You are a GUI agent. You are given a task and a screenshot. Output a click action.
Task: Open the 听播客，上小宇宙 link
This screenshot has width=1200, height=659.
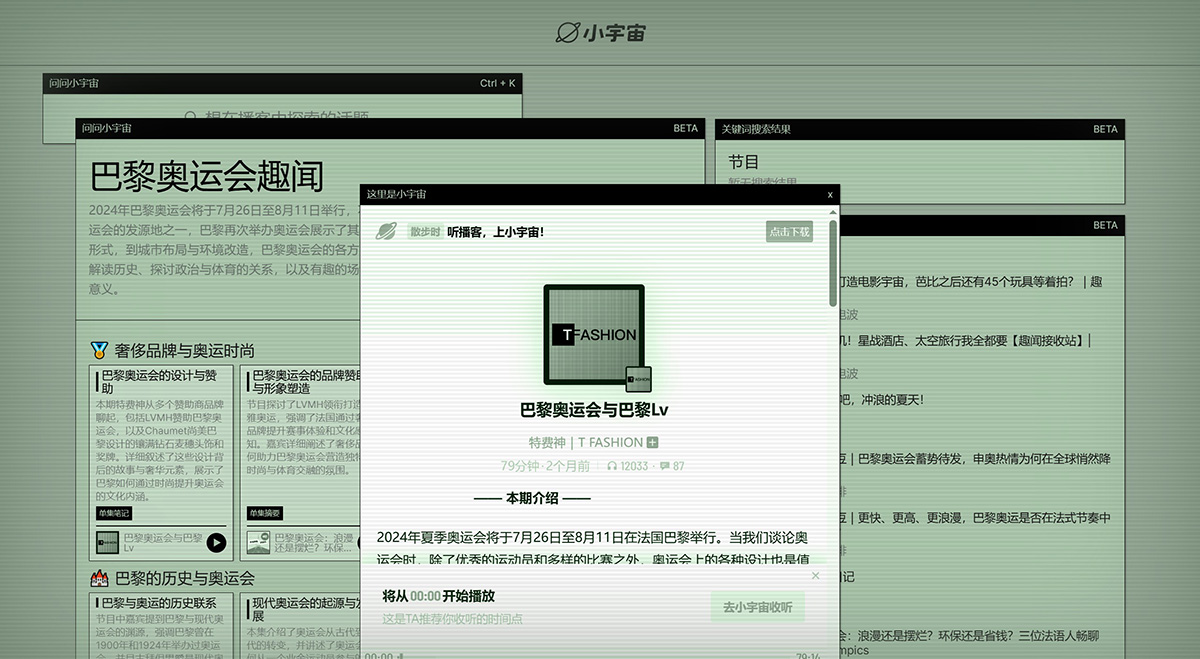(498, 231)
